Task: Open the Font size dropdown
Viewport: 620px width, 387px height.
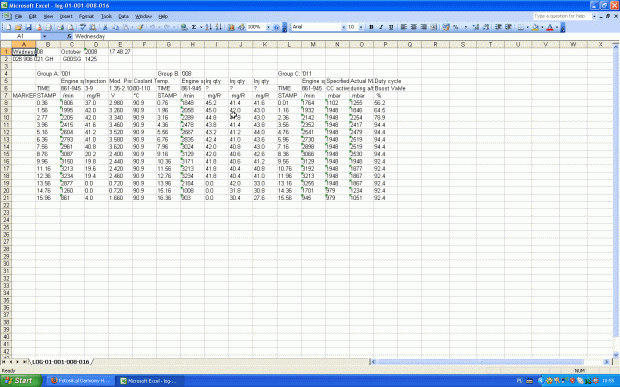Action: (x=361, y=27)
